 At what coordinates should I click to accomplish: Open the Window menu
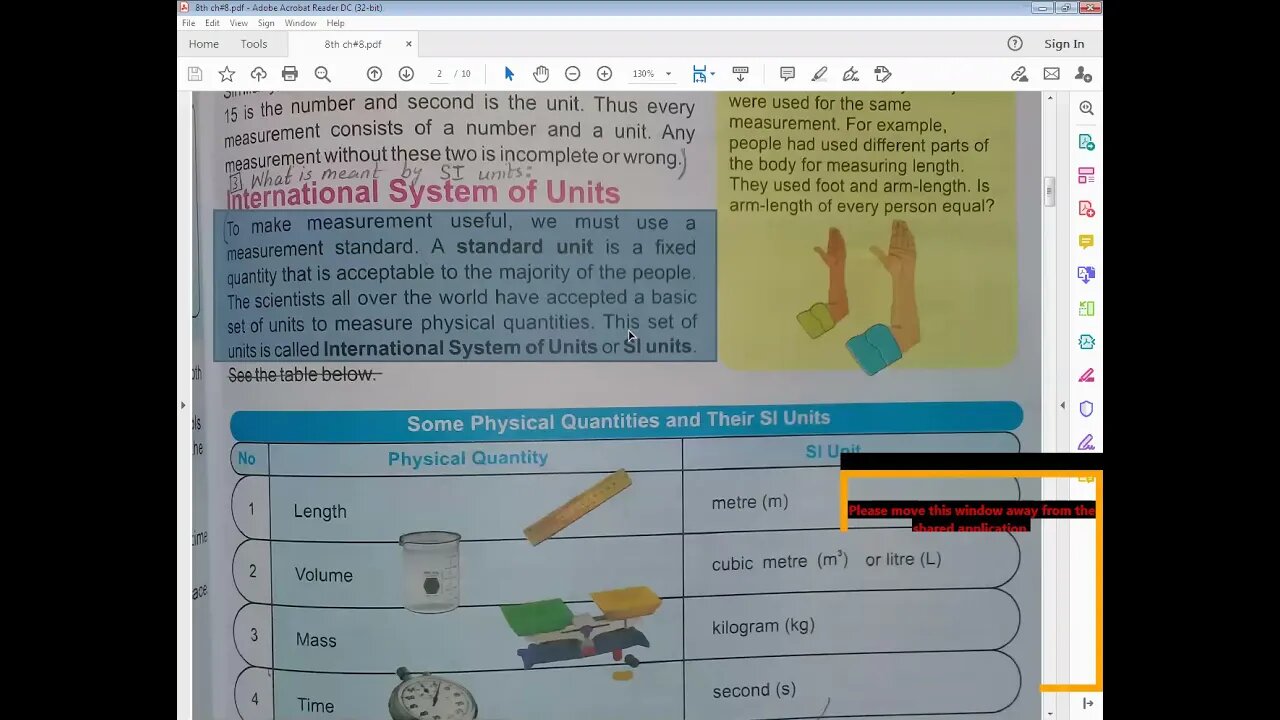tap(300, 23)
